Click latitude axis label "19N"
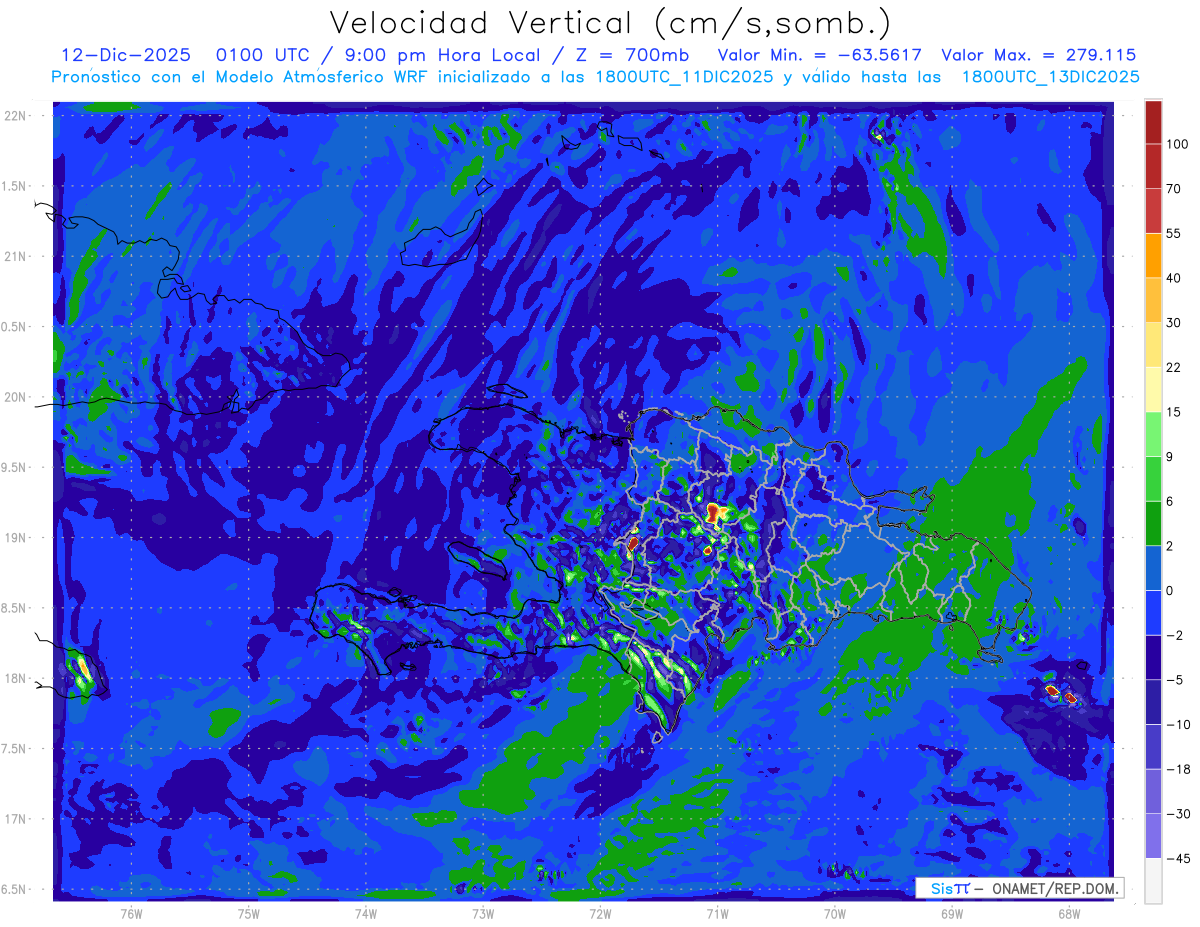 point(15,538)
